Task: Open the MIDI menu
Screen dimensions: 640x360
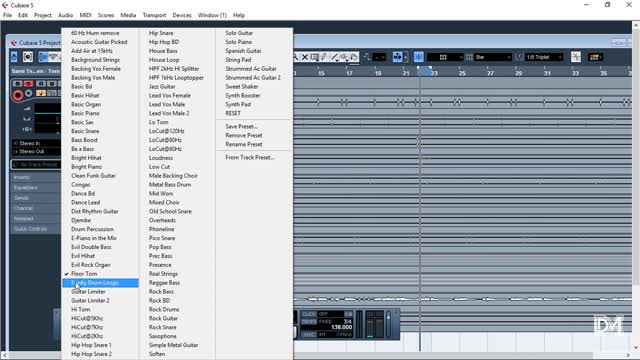Action: point(85,15)
